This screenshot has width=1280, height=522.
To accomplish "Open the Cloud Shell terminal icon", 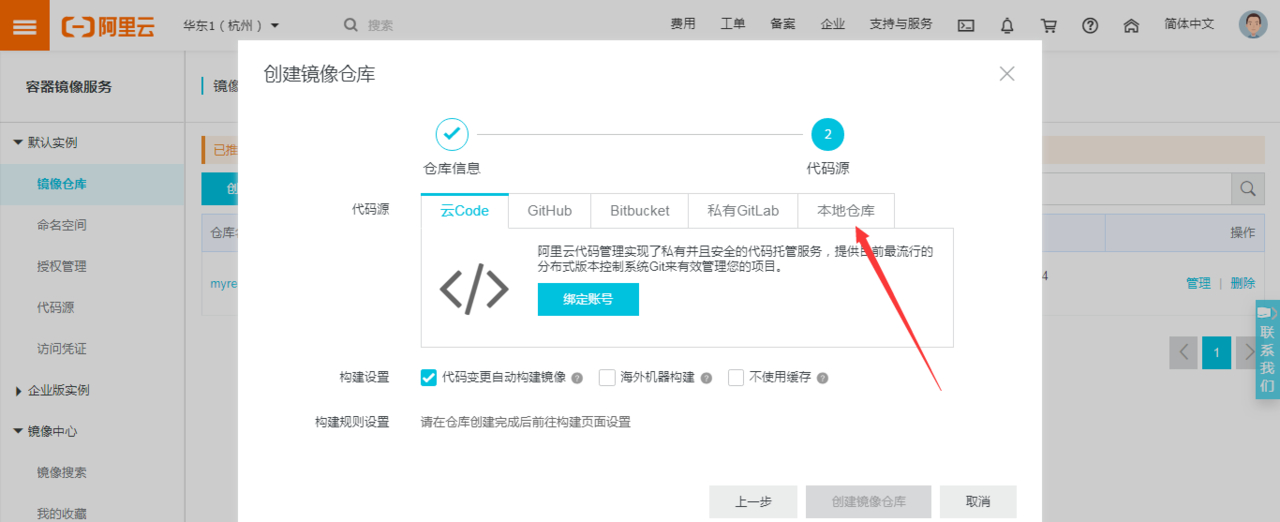I will point(966,26).
